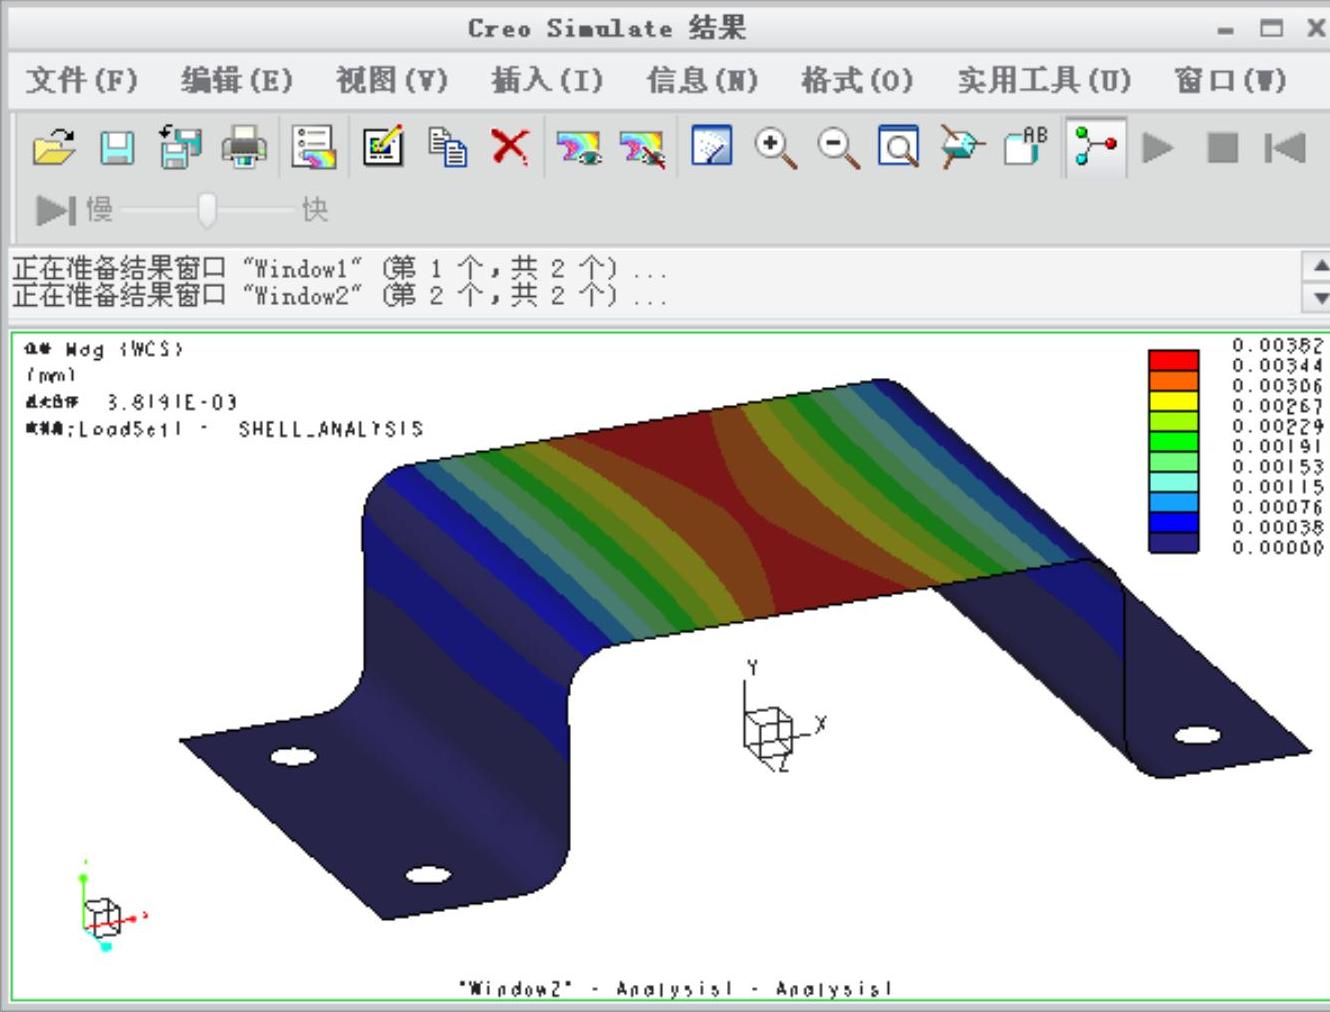Click the Rewind to start button
The image size is (1330, 1012).
pos(1285,148)
